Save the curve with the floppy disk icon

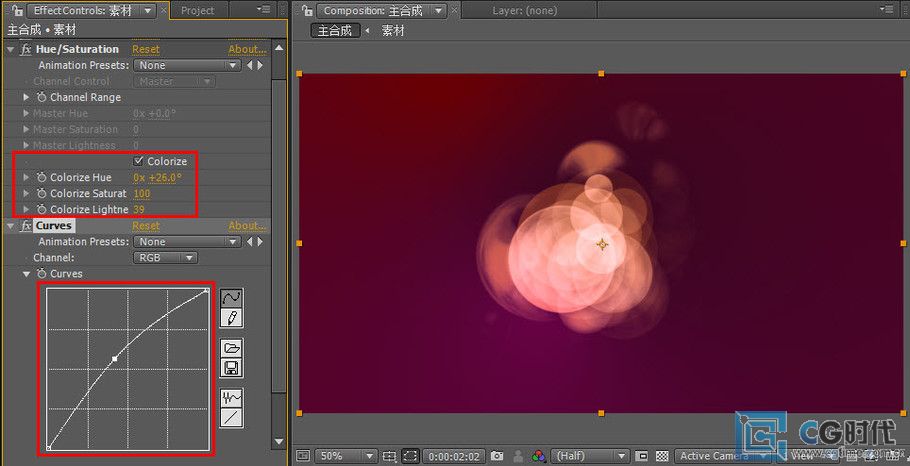coord(232,368)
